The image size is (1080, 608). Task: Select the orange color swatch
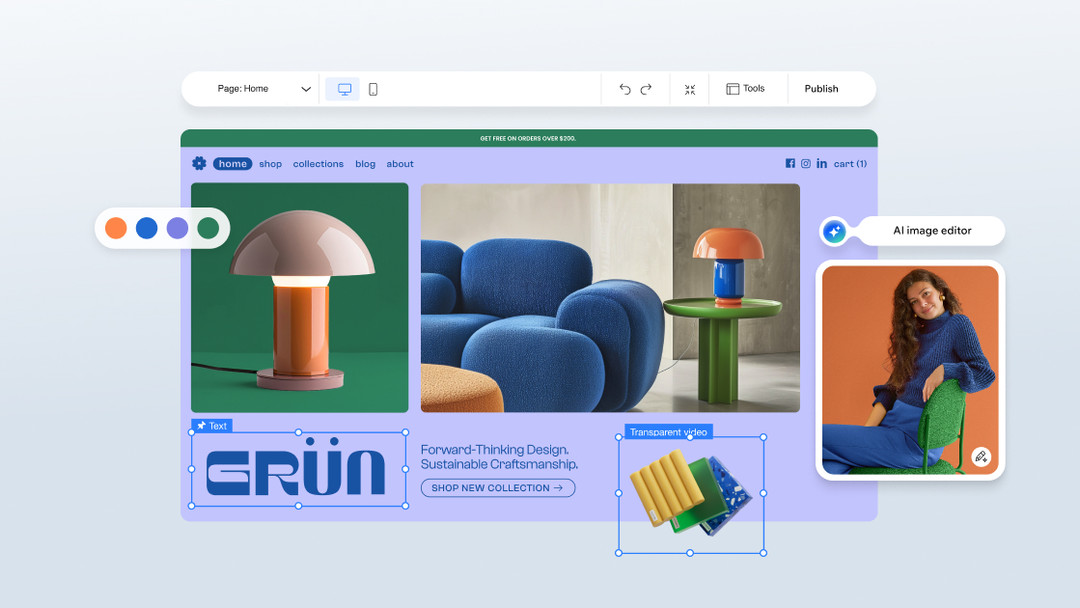click(x=116, y=228)
